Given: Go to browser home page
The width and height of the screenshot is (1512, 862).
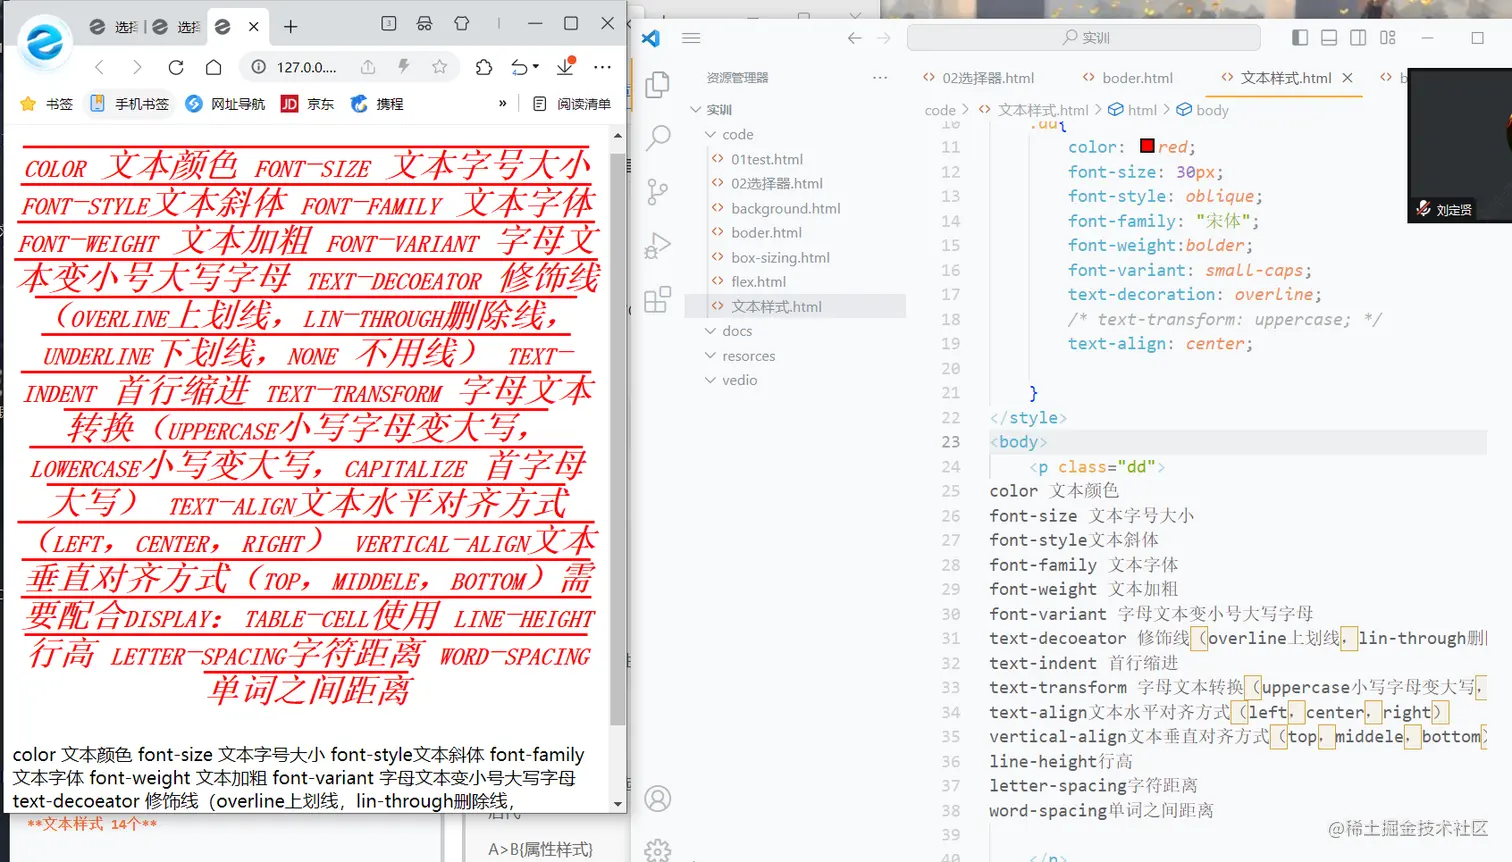Looking at the screenshot, I should [213, 67].
